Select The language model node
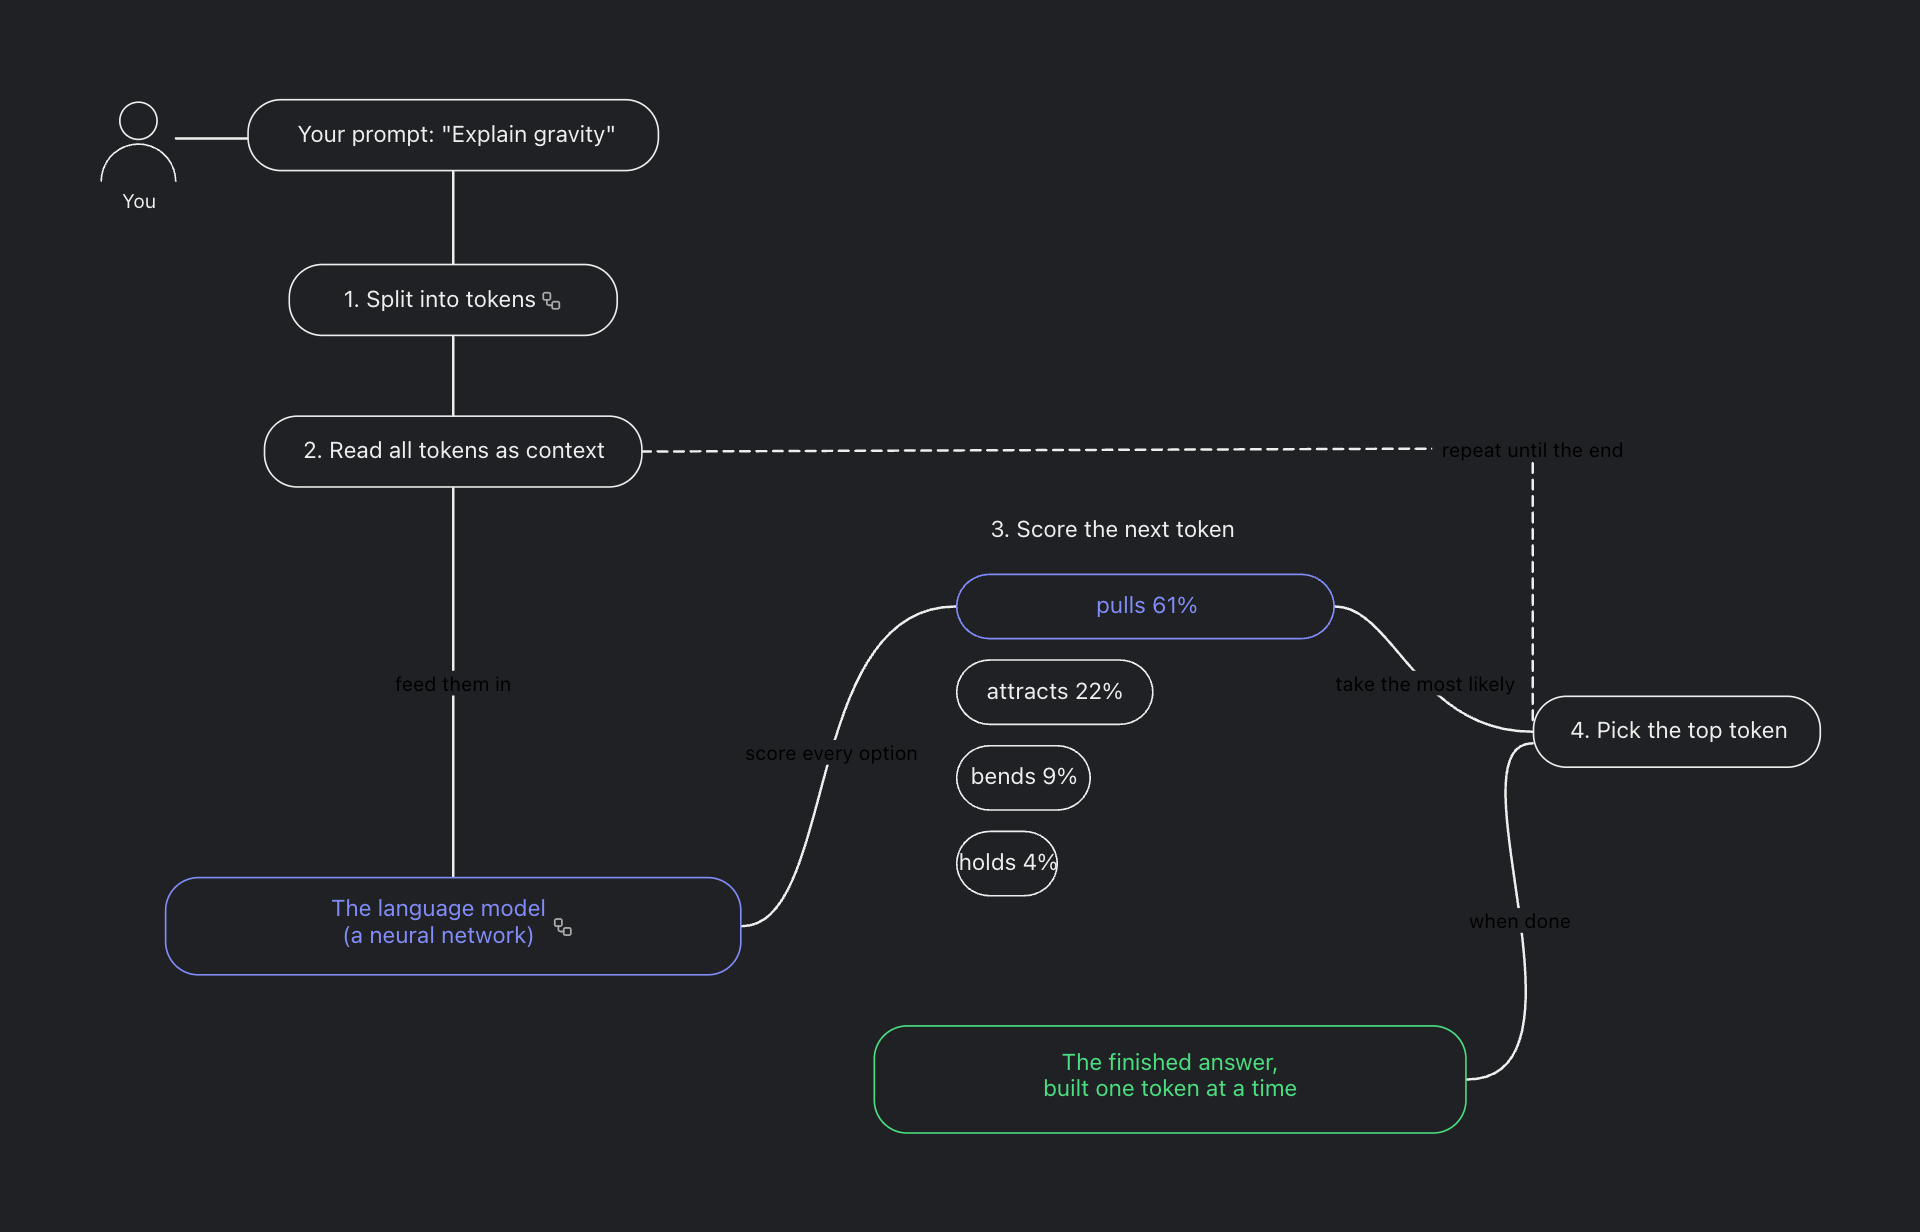1920x1232 pixels. click(453, 926)
